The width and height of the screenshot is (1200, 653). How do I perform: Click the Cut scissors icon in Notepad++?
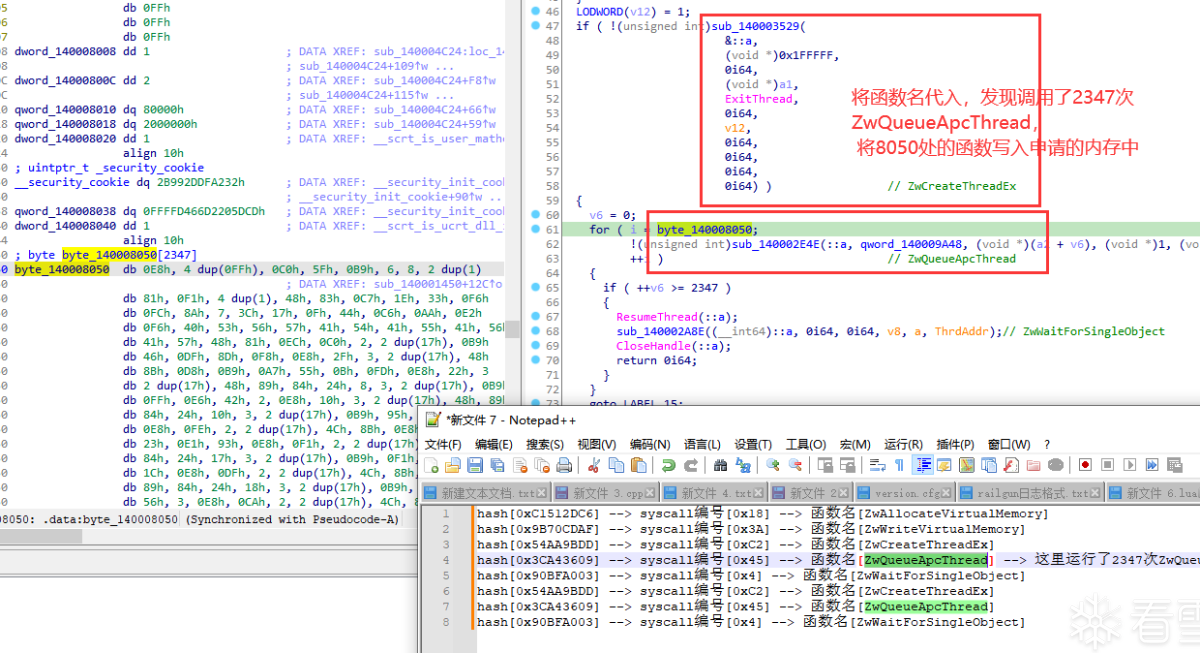tap(593, 464)
